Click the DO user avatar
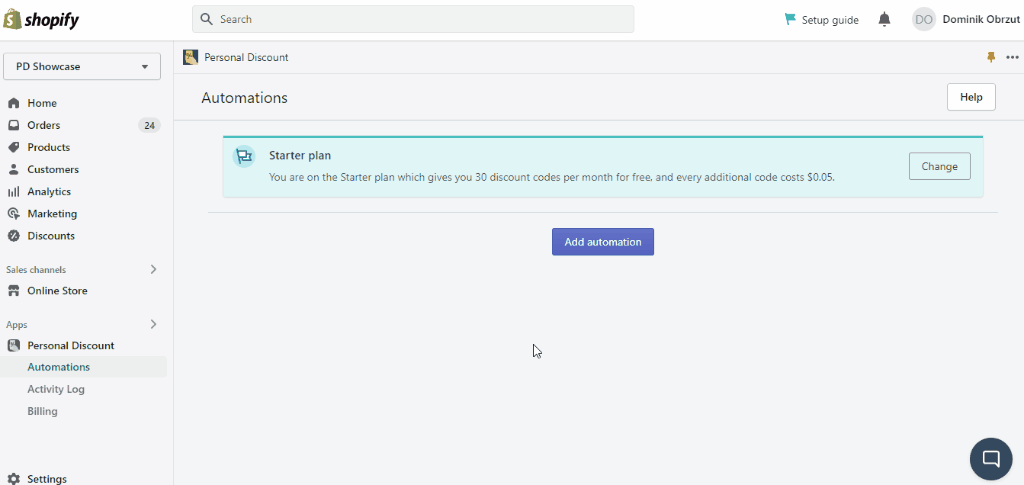Screen dimensions: 1024x485 click(923, 20)
